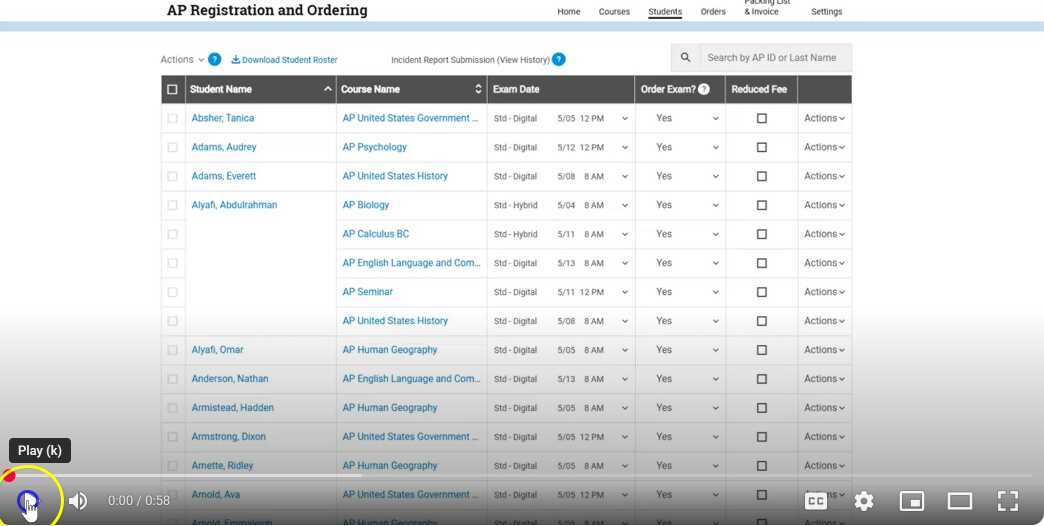Open the video settings gear
The image size is (1044, 526).
(864, 501)
